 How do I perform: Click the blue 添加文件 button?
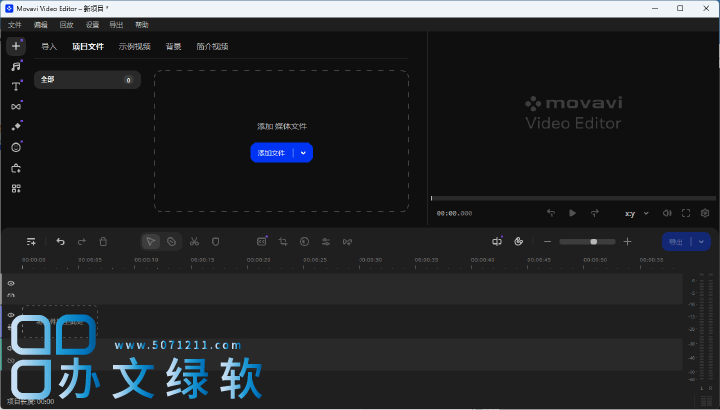(271, 153)
